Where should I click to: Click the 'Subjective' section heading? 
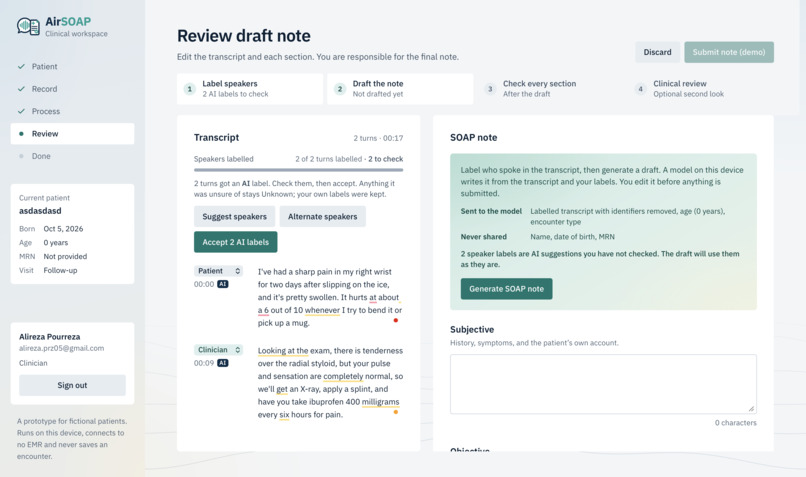pyautogui.click(x=472, y=329)
